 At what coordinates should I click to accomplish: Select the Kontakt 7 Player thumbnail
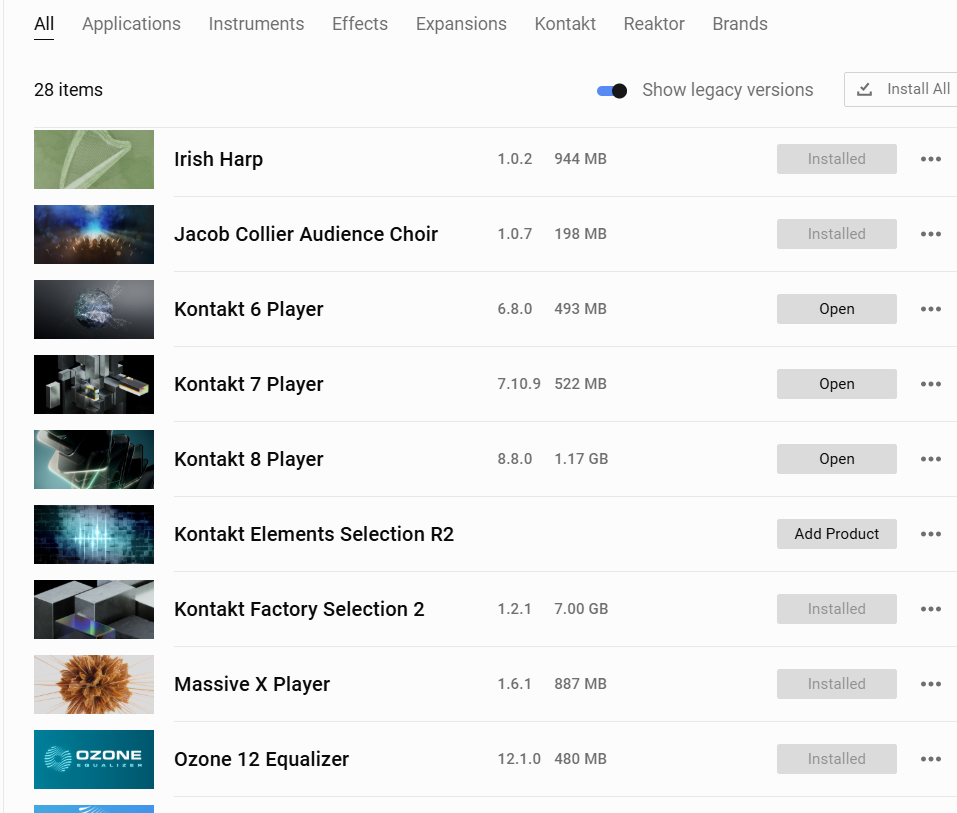94,385
